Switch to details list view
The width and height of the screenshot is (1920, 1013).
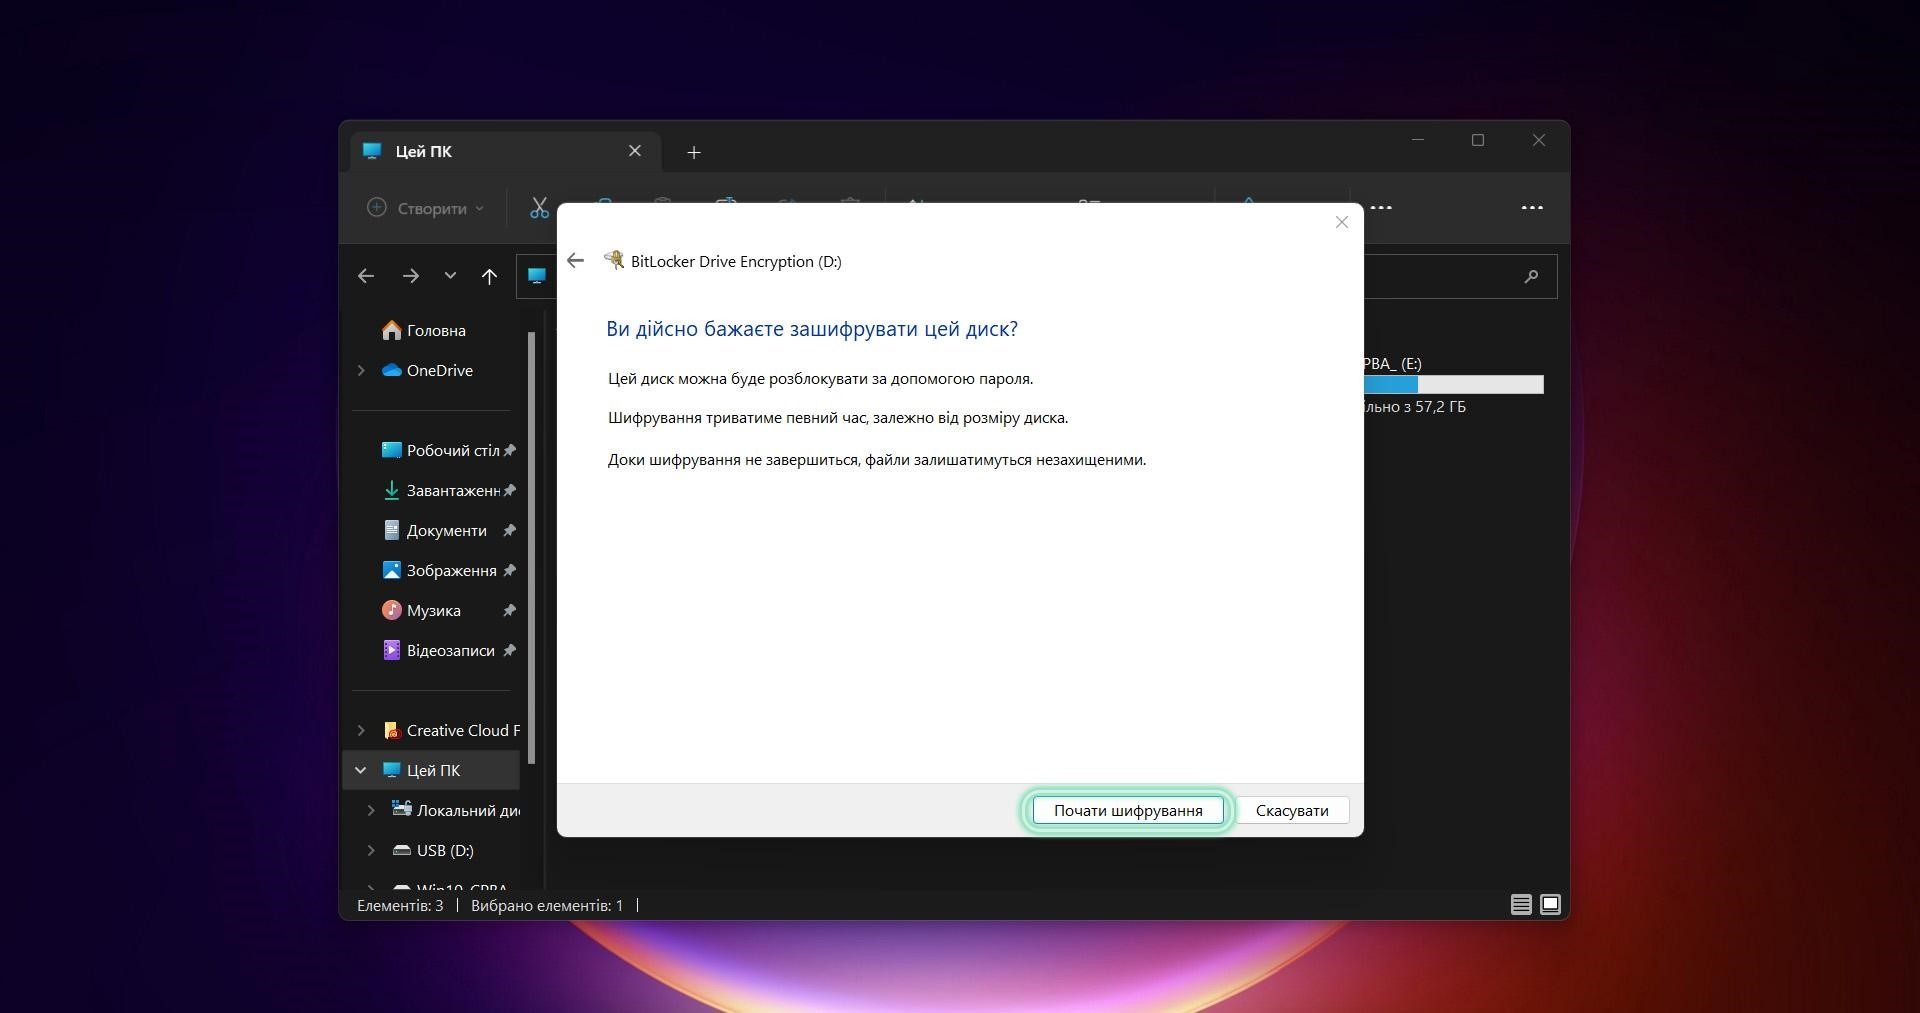click(1520, 905)
